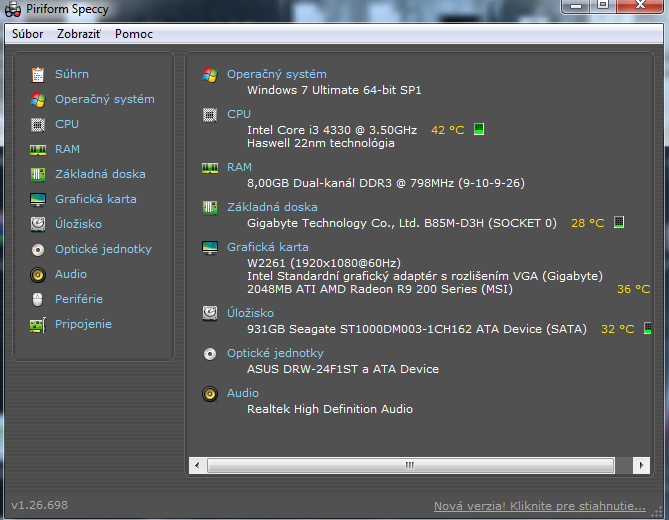This screenshot has height=520, width=669.
Task: Click the Audio speaker icon in sidebar
Action: pos(38,275)
